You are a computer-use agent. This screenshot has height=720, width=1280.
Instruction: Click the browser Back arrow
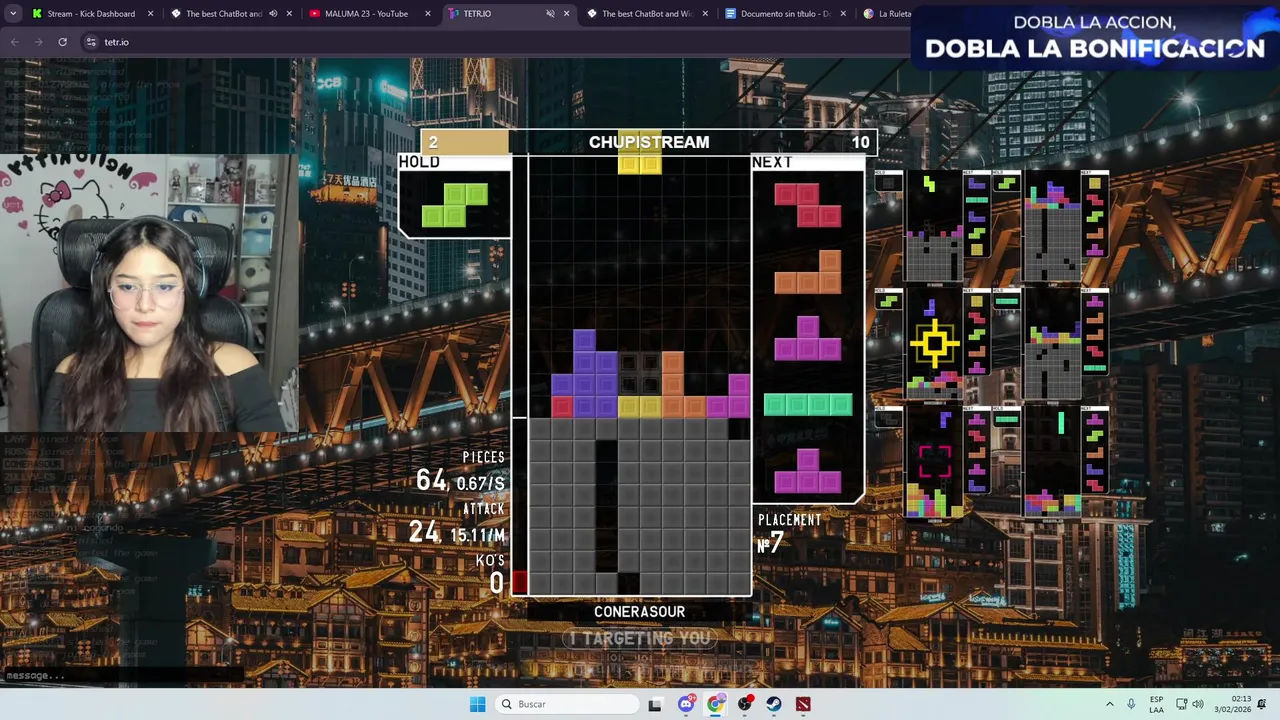coord(14,42)
